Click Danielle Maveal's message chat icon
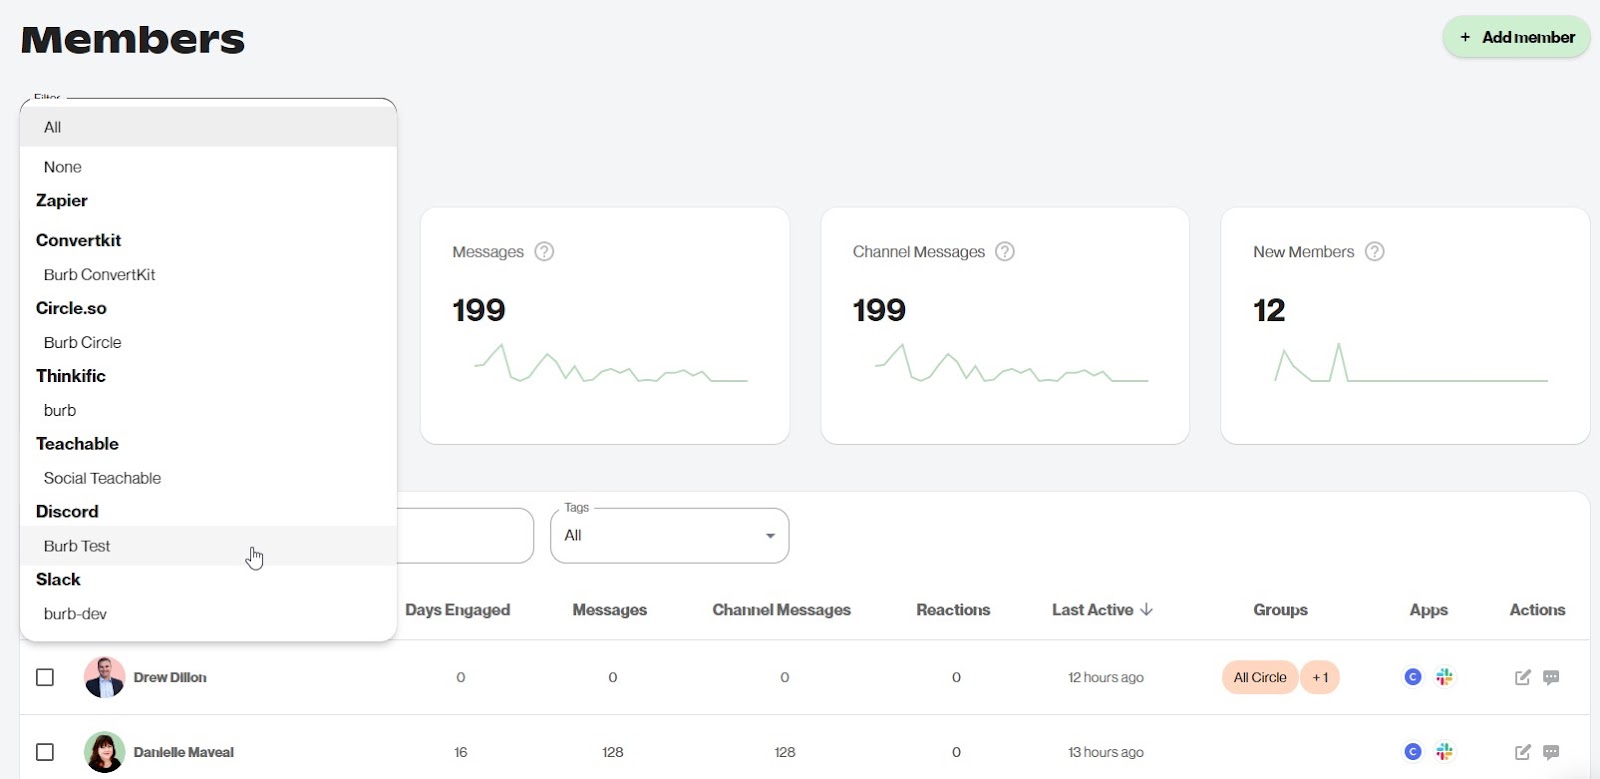 [x=1551, y=752]
